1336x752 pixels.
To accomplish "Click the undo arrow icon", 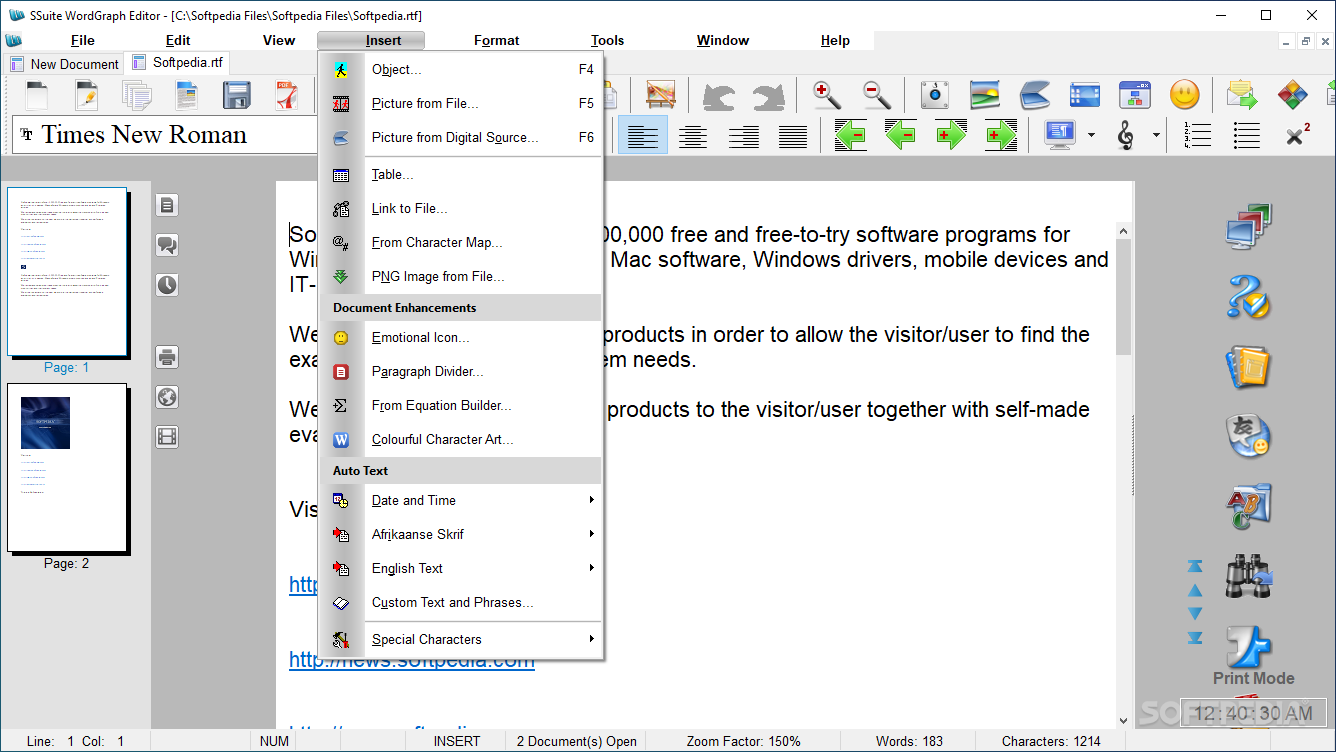I will pyautogui.click(x=718, y=96).
